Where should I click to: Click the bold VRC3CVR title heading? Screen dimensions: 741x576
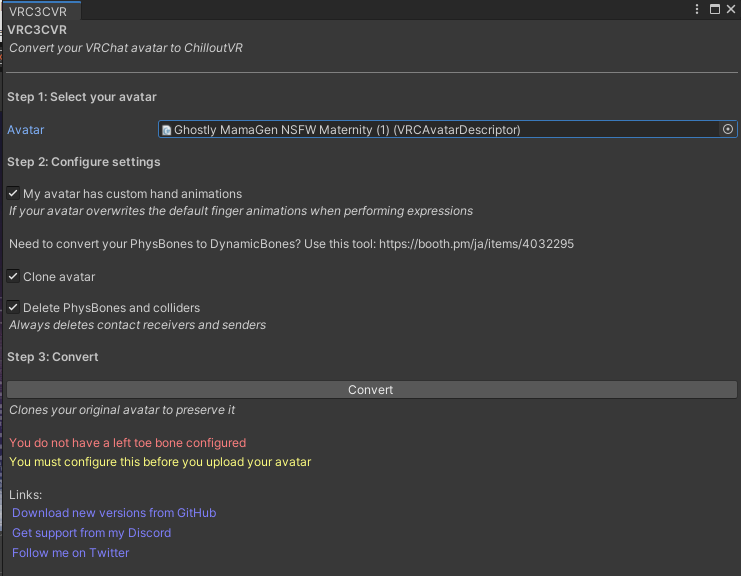coord(37,30)
